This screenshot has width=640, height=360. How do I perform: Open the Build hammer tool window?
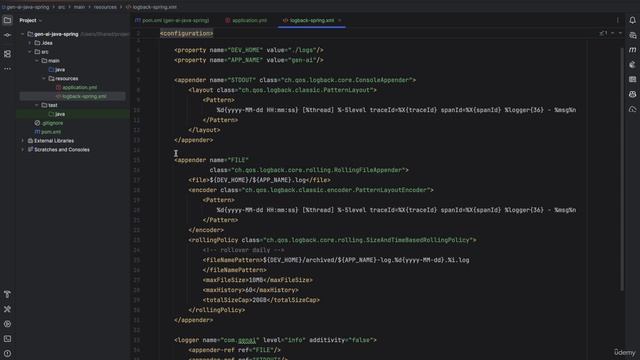pos(7,294)
